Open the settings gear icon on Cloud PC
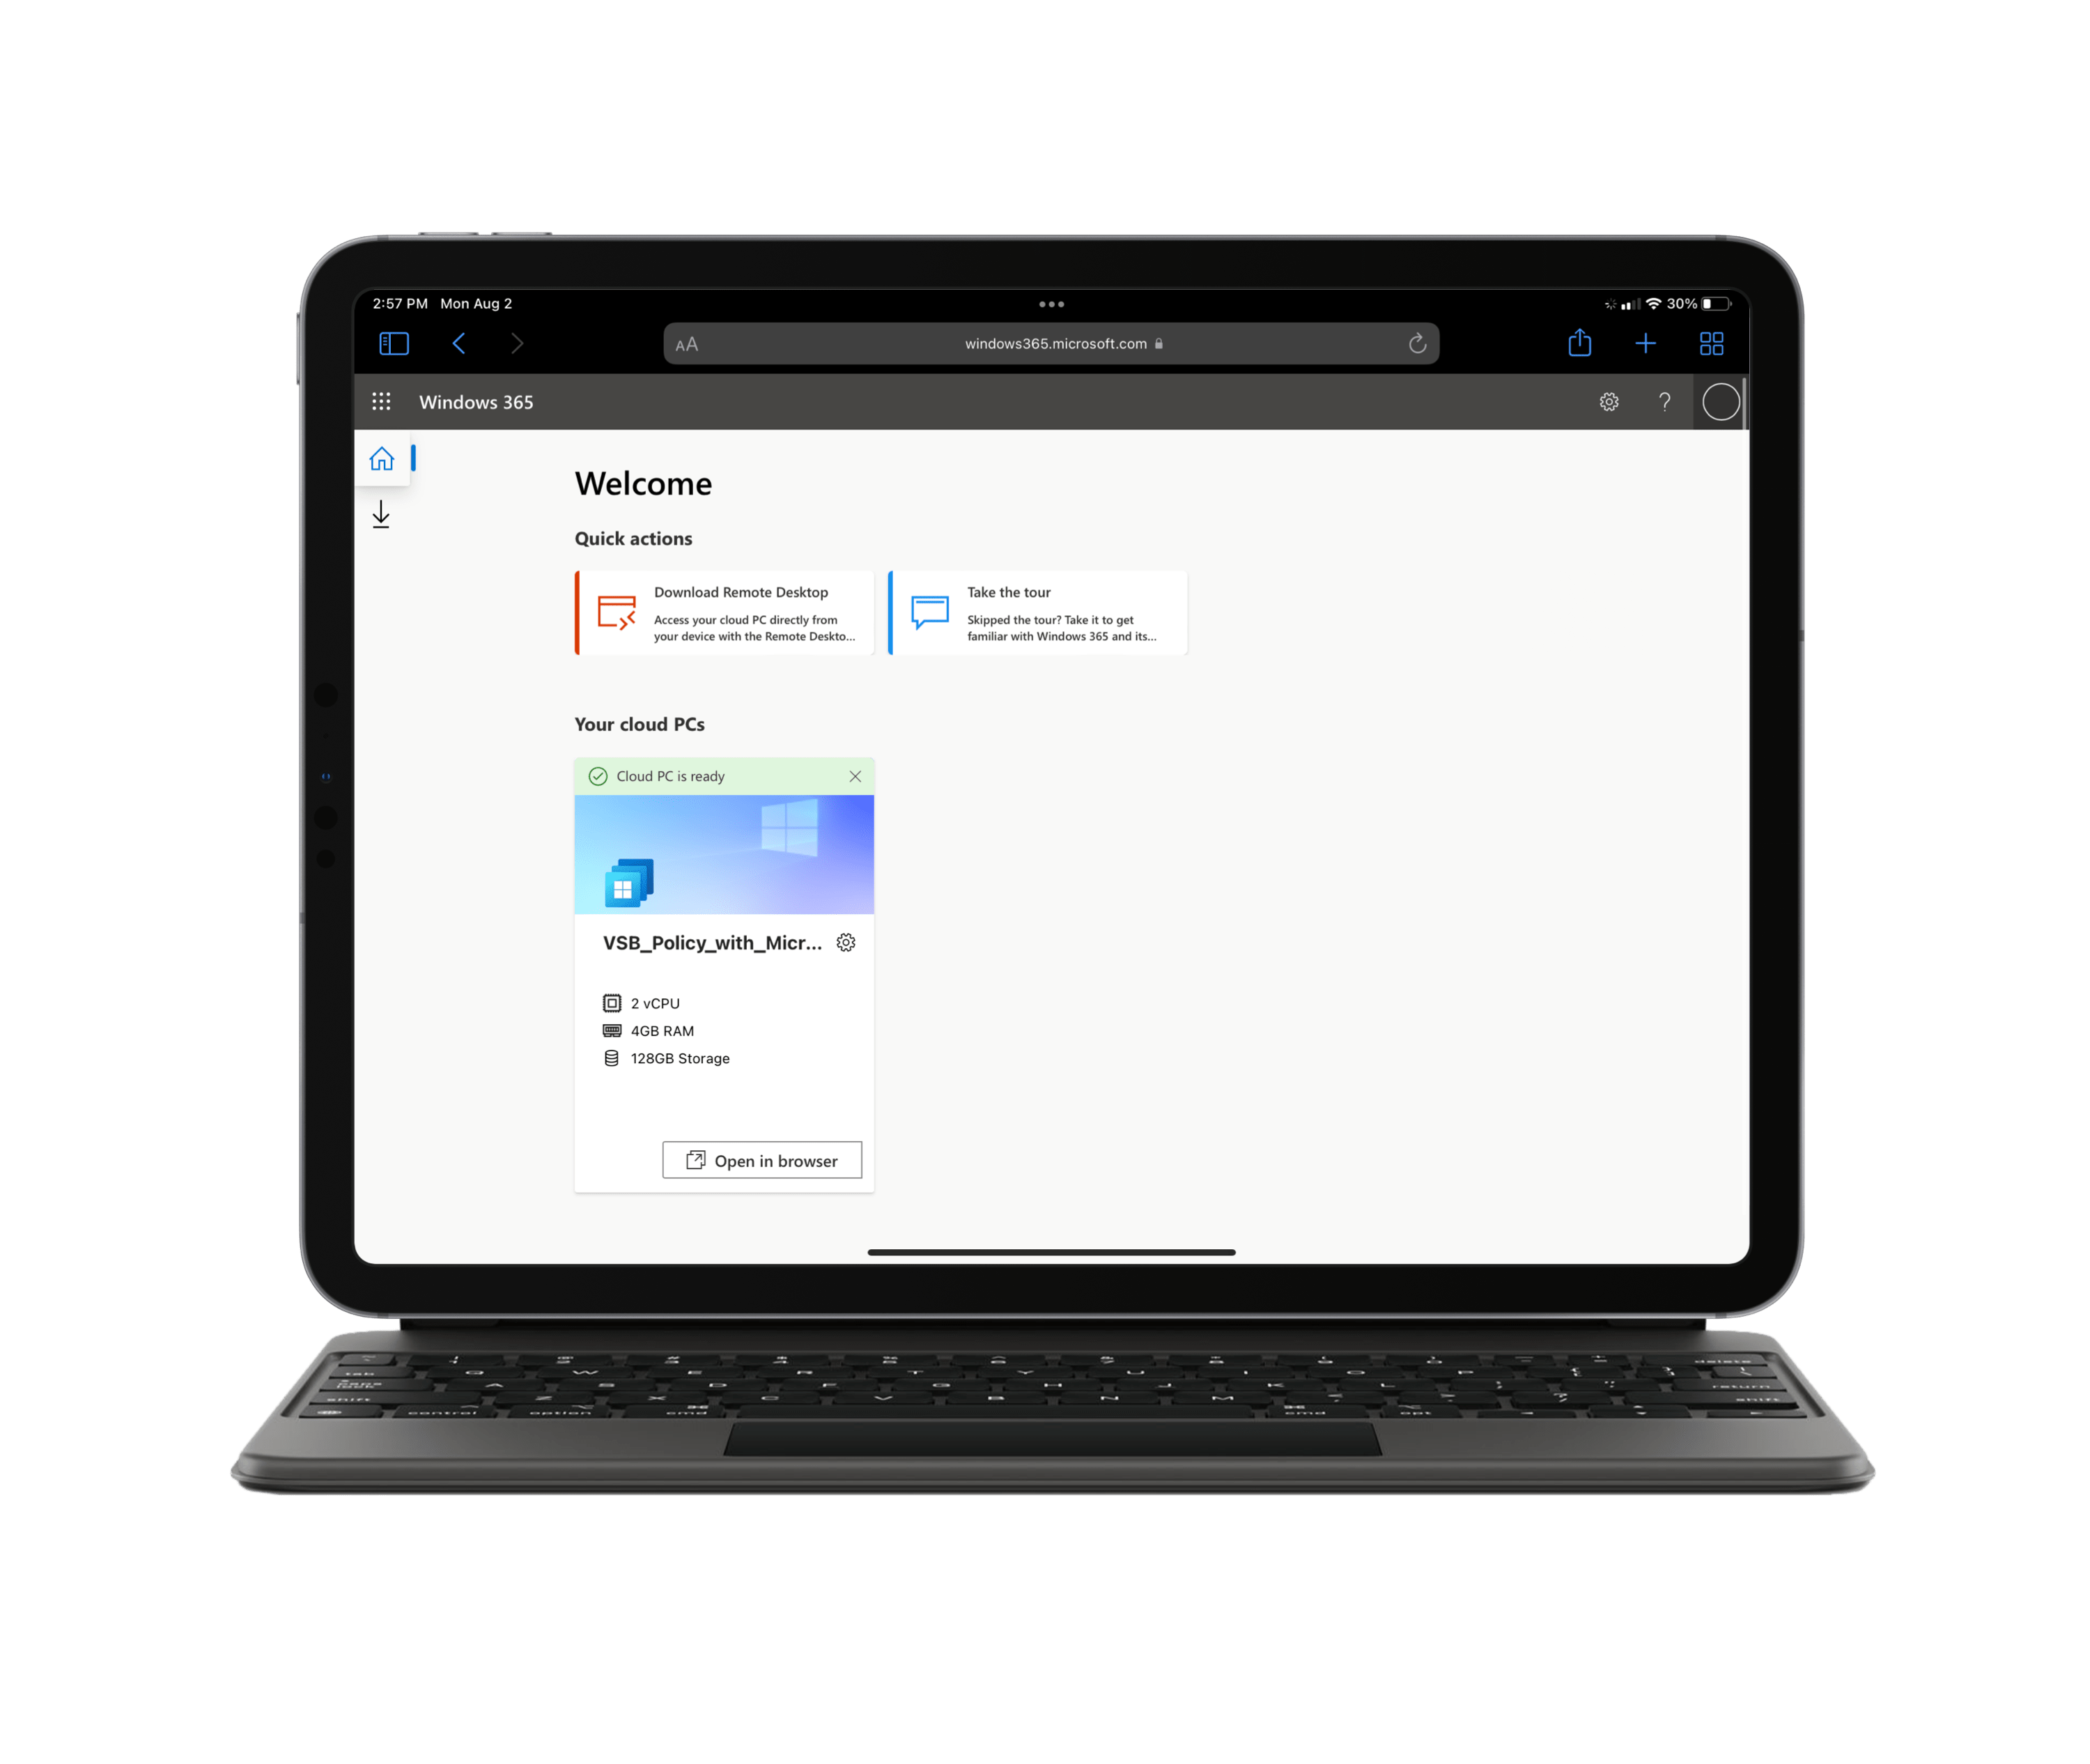This screenshot has height=1764, width=2090. [847, 943]
